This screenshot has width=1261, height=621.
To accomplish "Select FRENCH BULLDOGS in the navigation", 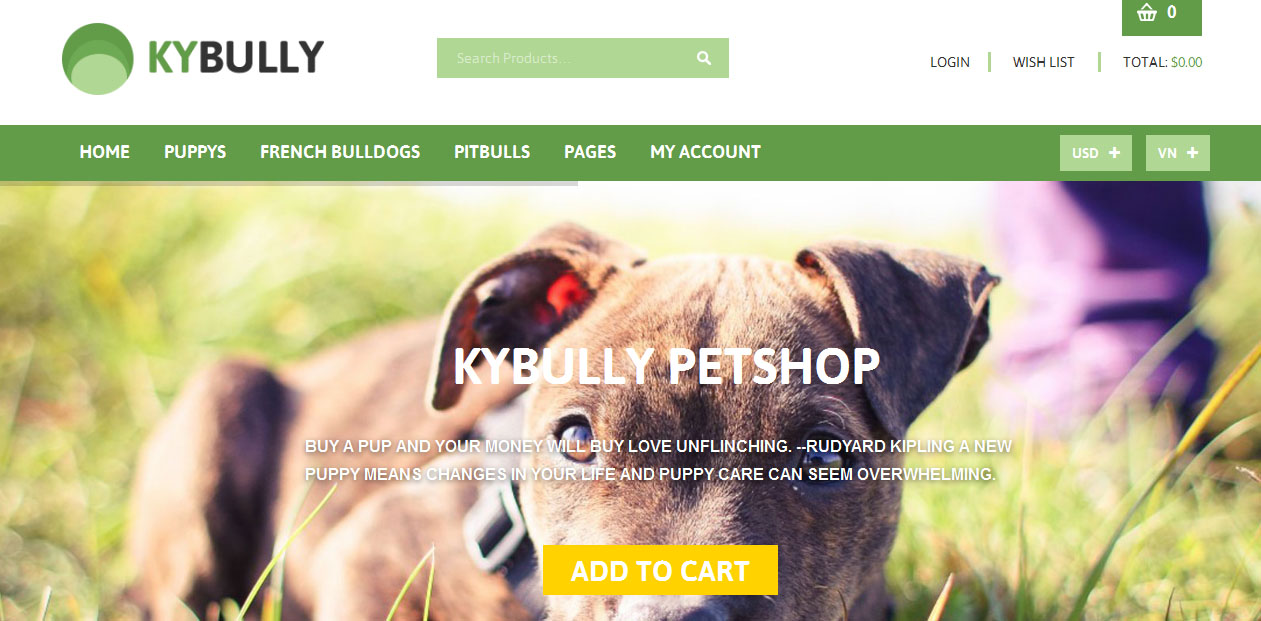I will (340, 152).
